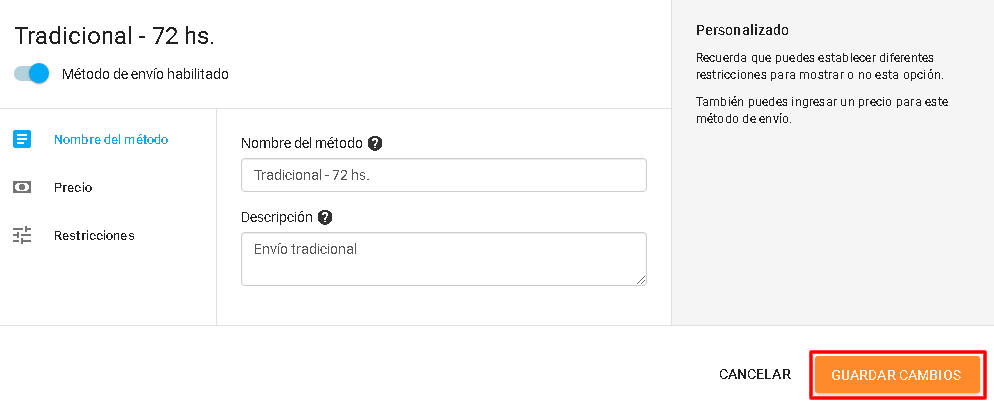Disable the Método de envío habilitado switch

32,74
